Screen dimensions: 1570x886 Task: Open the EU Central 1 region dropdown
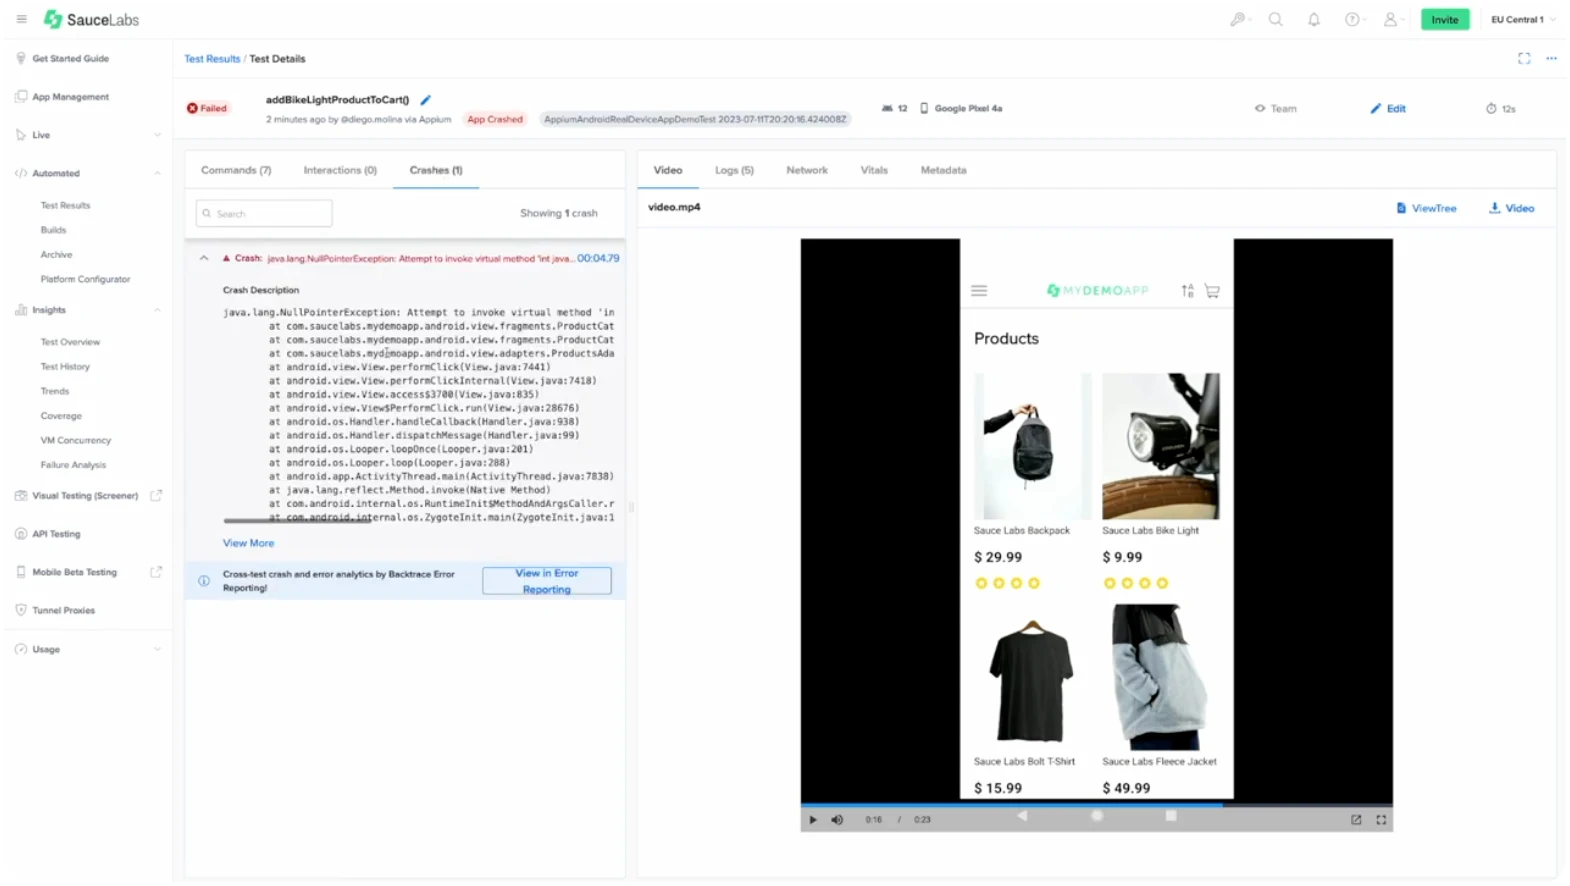[1523, 19]
